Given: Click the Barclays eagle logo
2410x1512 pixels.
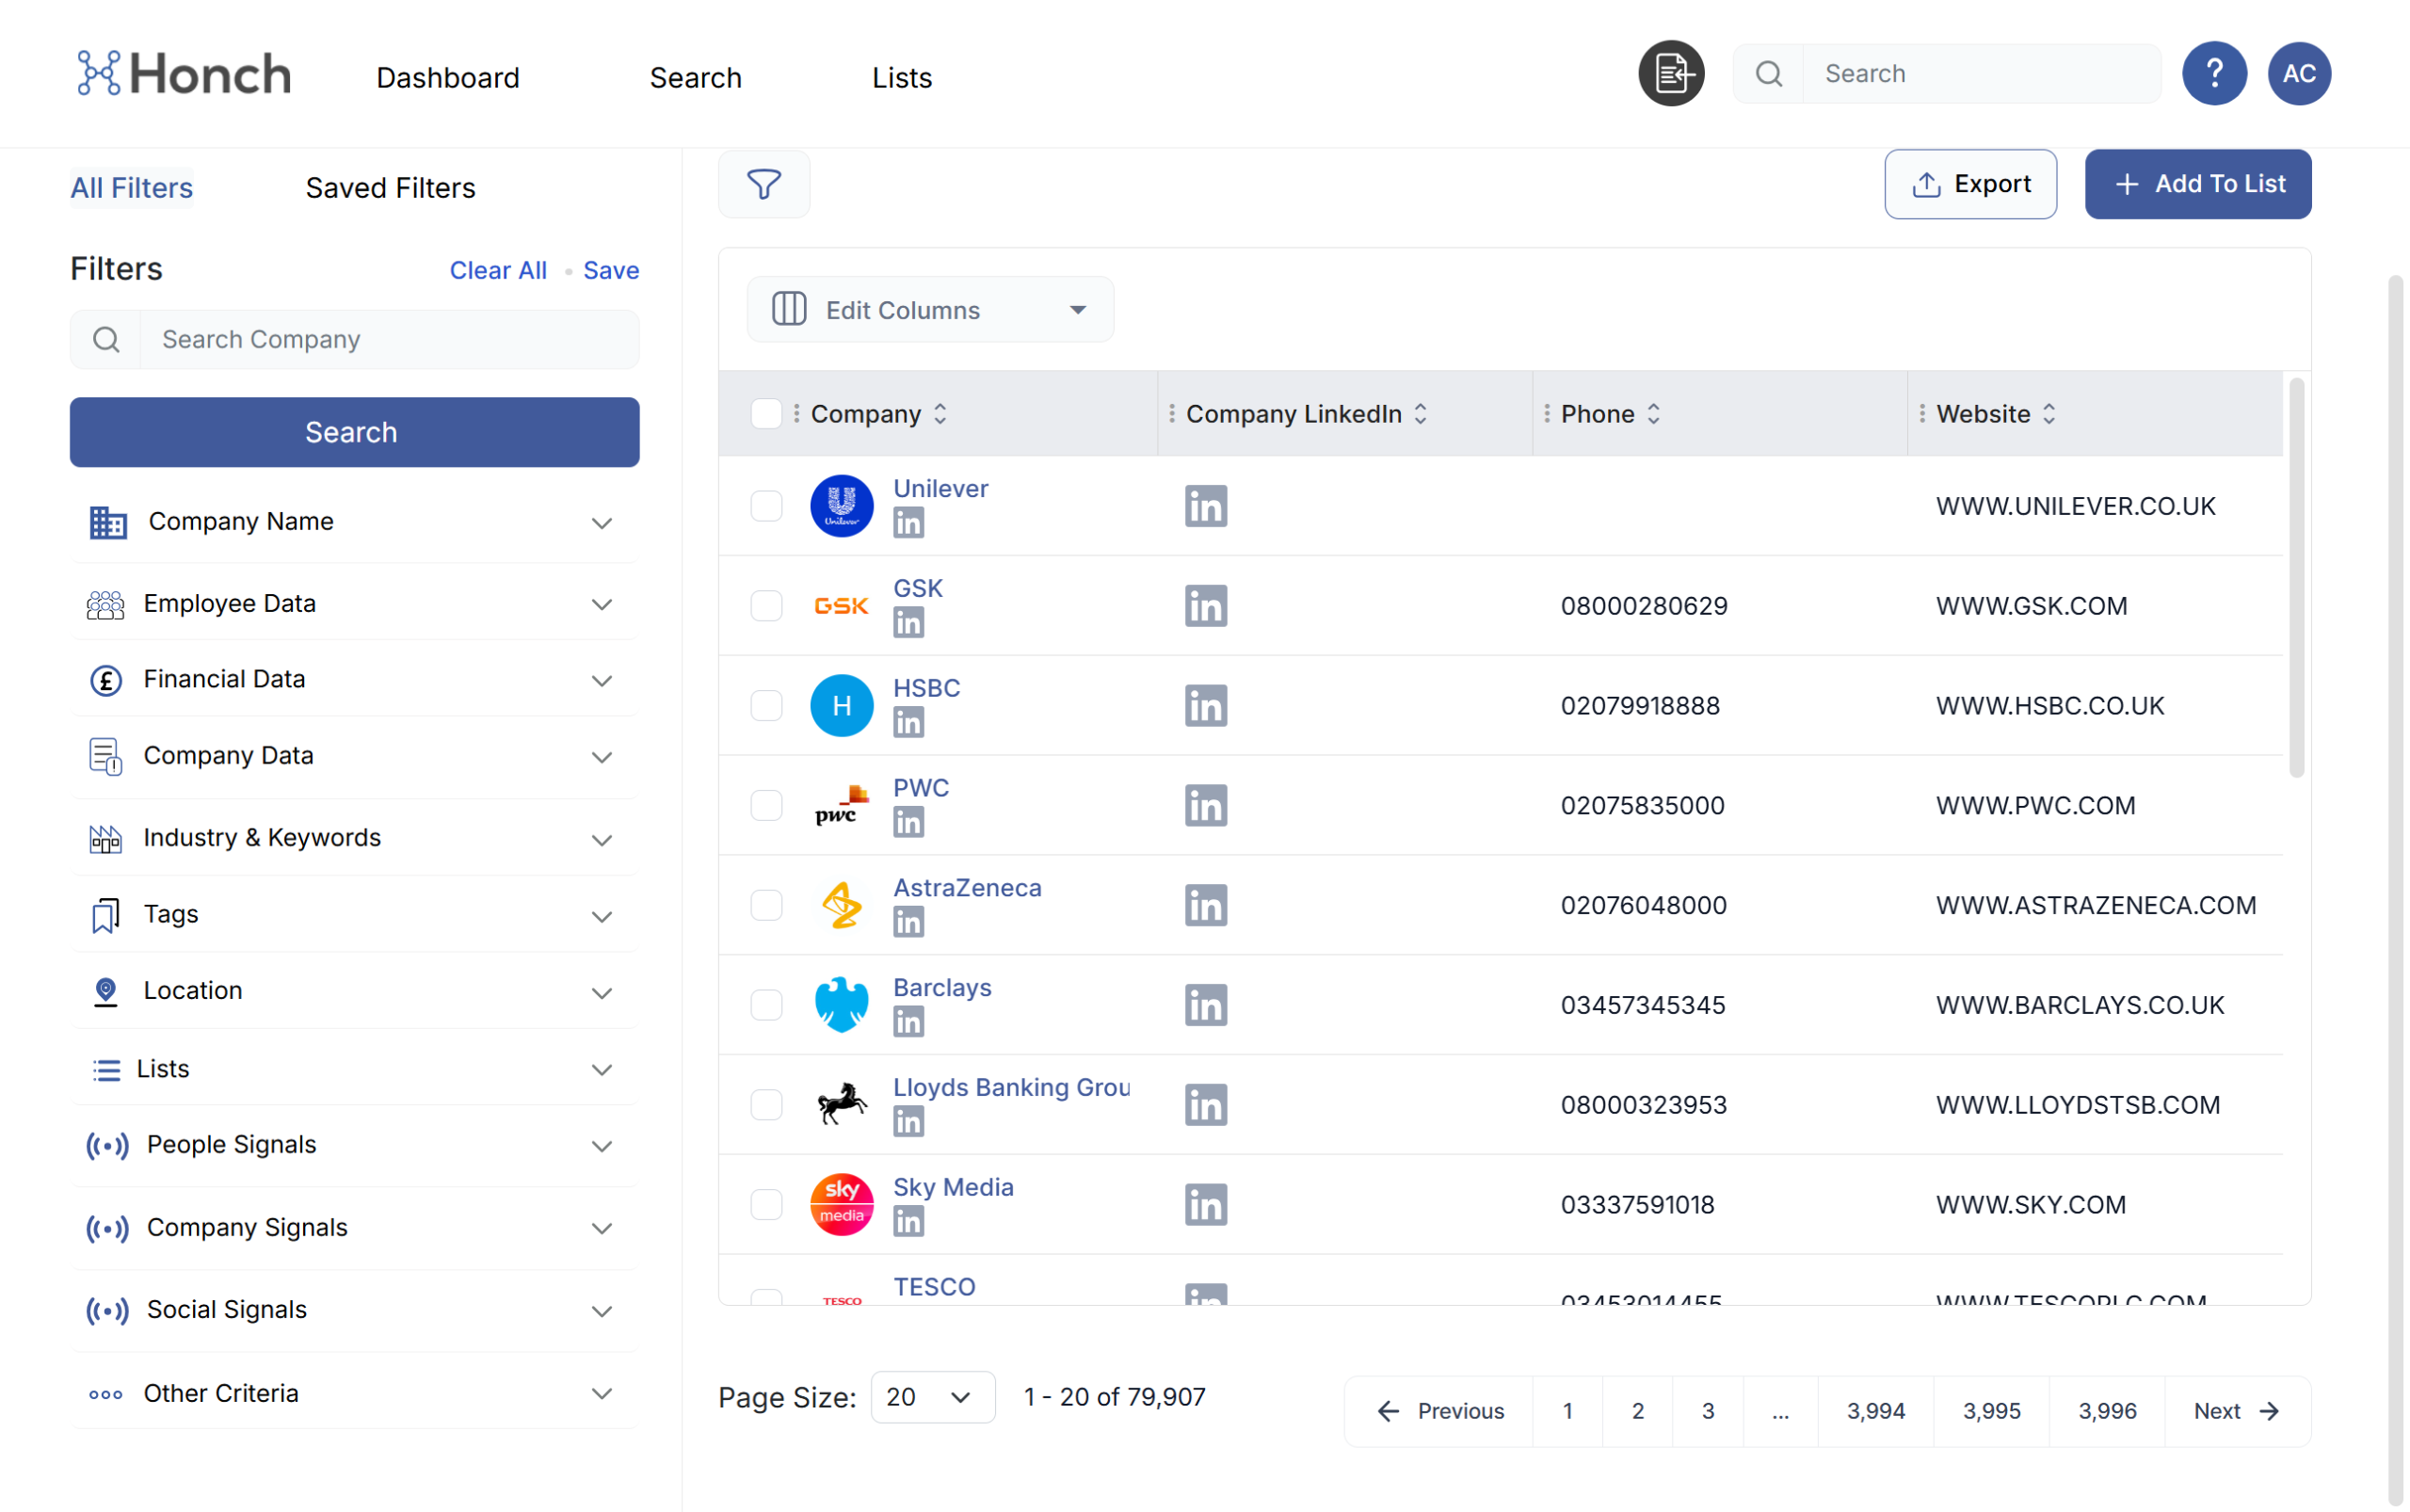Looking at the screenshot, I should pos(841,1004).
